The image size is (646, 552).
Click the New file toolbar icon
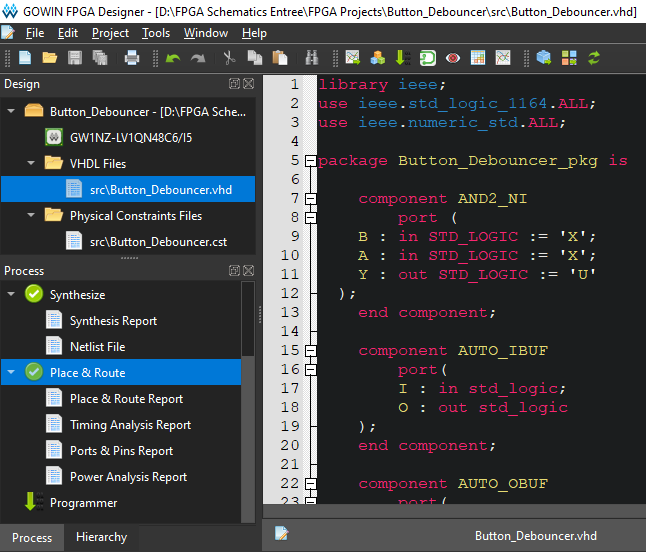click(x=25, y=58)
